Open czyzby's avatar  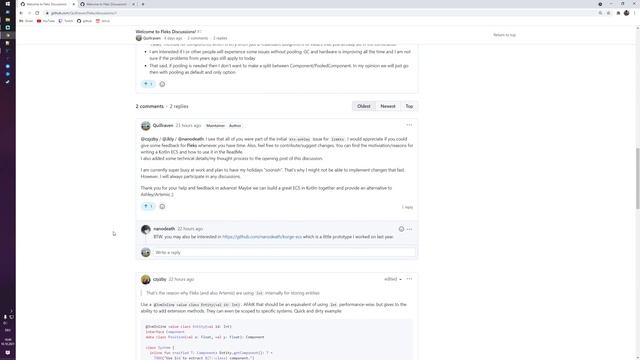[146, 280]
